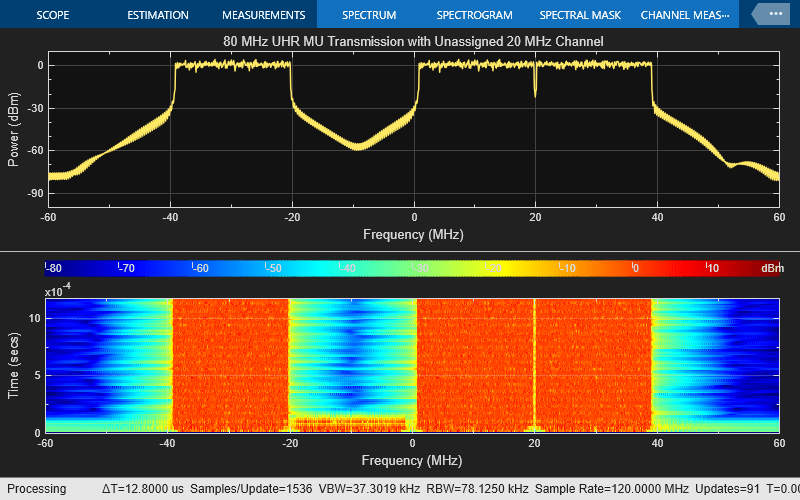Select the MEASUREMENTS tab
Image resolution: width=800 pixels, height=500 pixels.
[263, 15]
